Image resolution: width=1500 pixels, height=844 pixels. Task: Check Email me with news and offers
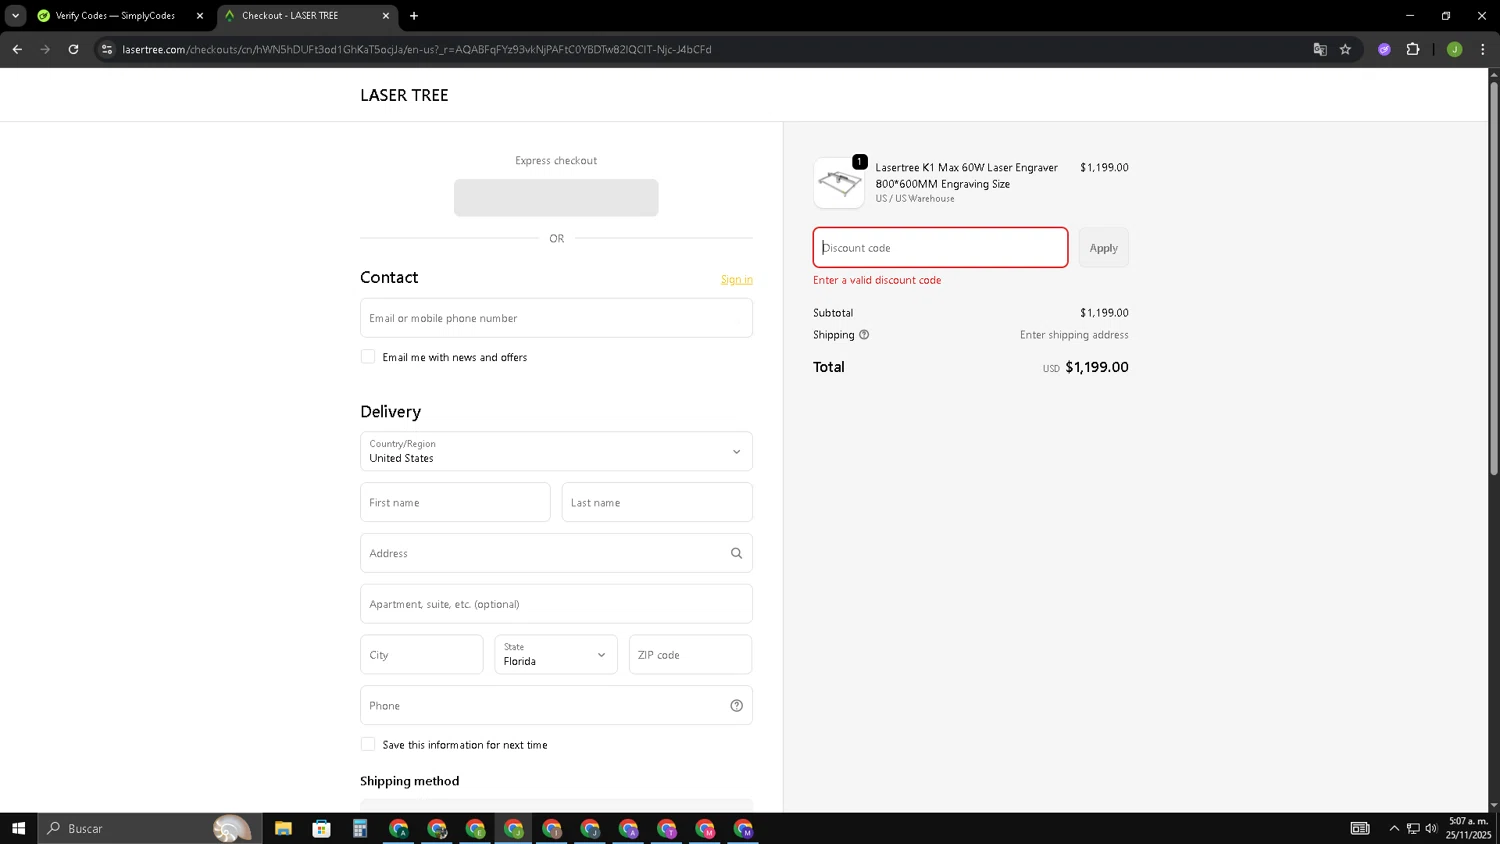click(368, 357)
